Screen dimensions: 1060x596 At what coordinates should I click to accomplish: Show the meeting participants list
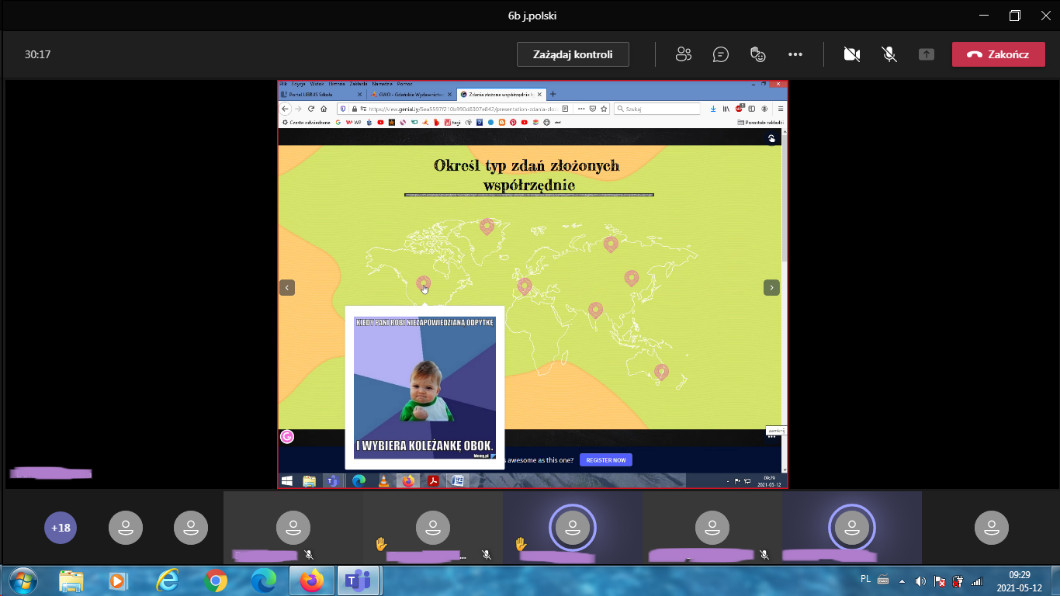click(x=684, y=54)
